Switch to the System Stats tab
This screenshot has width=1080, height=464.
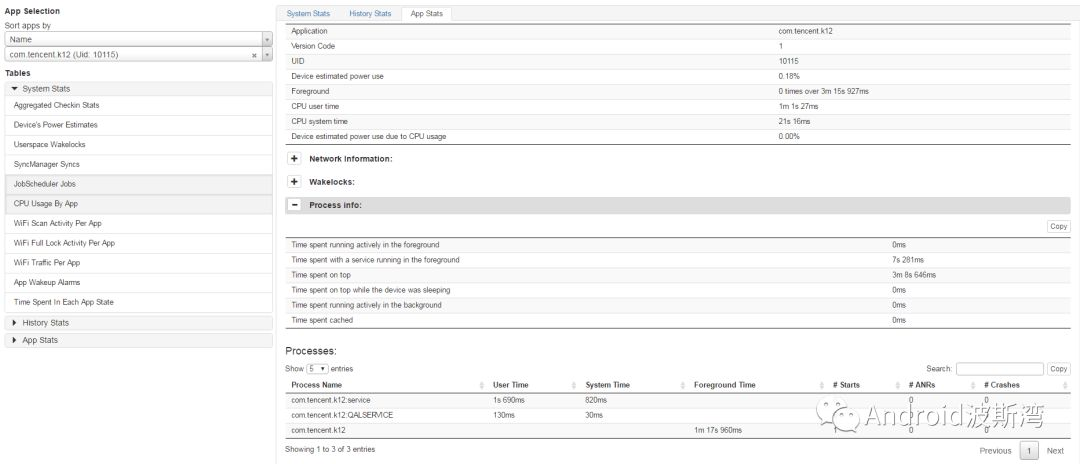[x=307, y=14]
